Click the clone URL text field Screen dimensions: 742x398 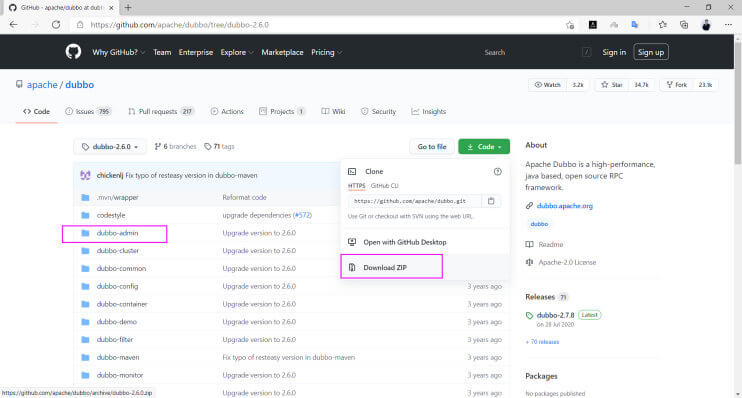tap(415, 201)
